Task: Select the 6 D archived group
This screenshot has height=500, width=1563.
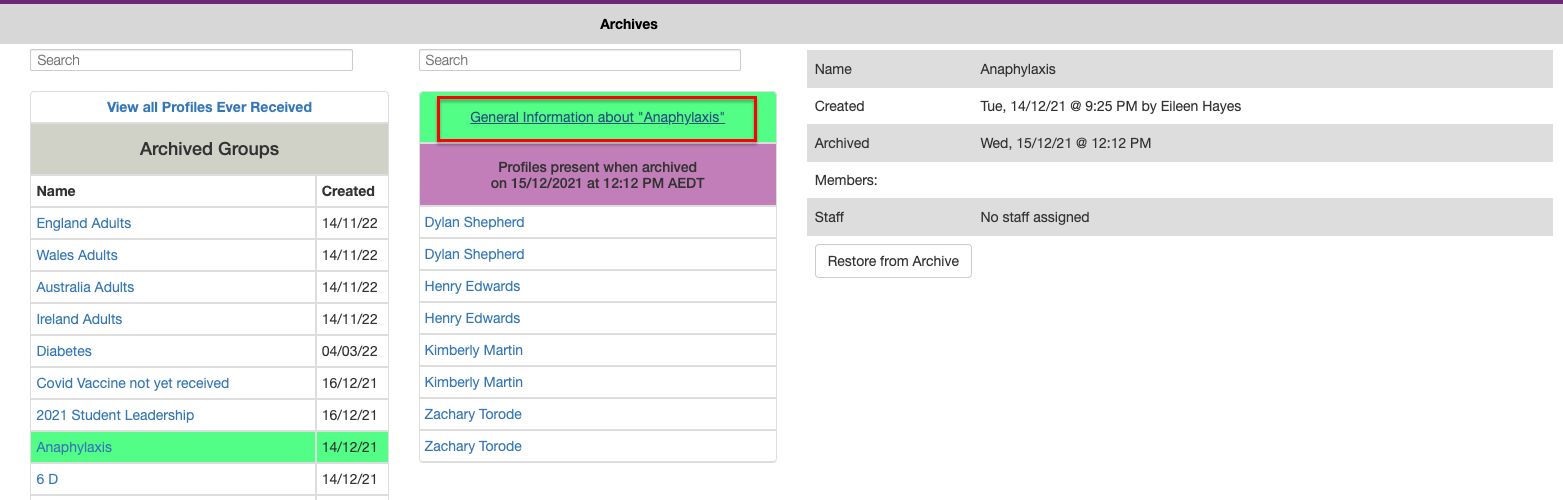Action: [47, 479]
